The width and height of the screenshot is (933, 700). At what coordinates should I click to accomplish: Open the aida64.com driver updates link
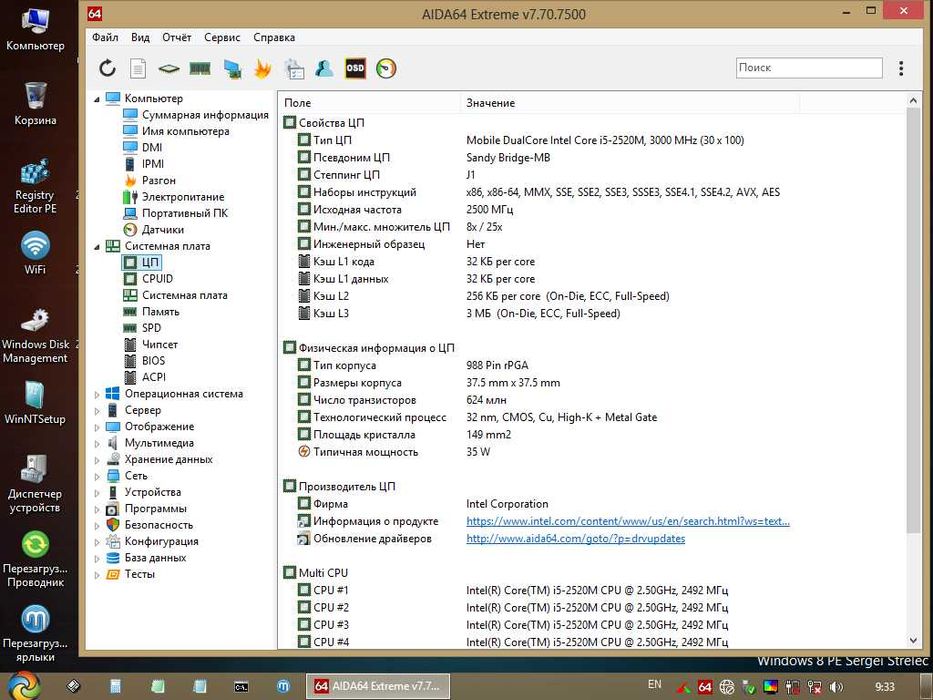pos(575,538)
